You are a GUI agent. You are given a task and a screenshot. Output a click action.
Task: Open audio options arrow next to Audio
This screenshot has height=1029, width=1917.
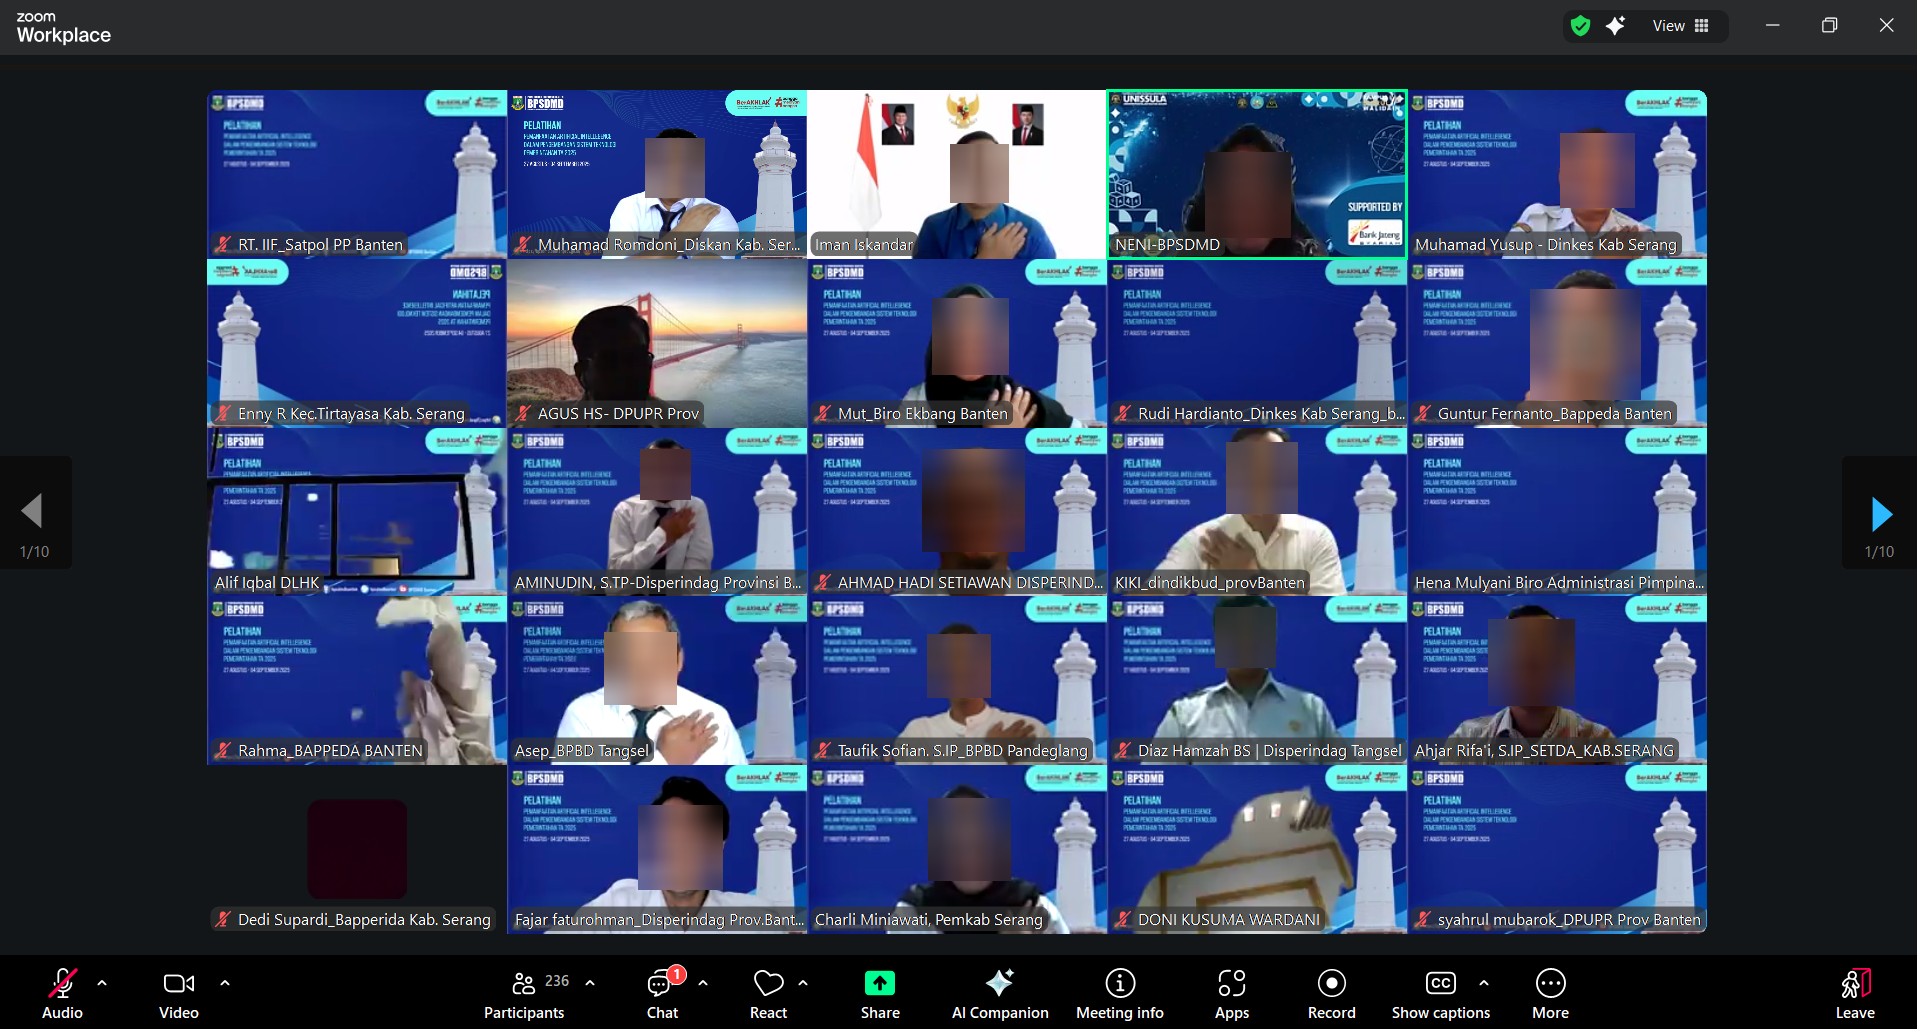click(102, 983)
